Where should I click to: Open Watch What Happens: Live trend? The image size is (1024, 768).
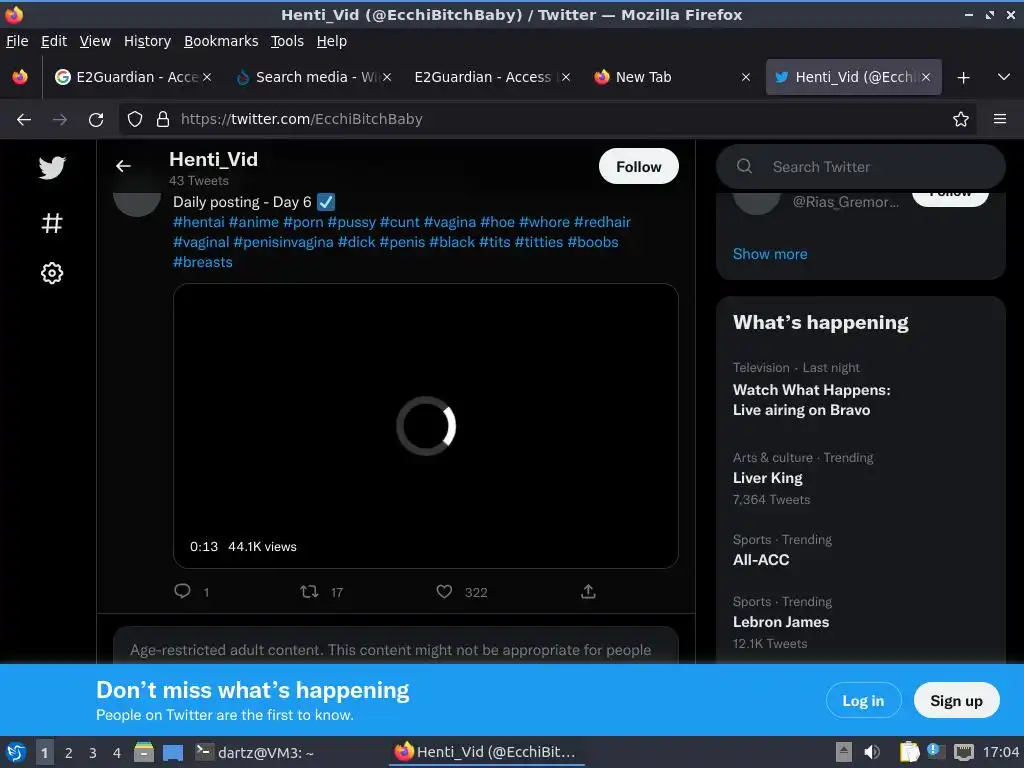[812, 400]
